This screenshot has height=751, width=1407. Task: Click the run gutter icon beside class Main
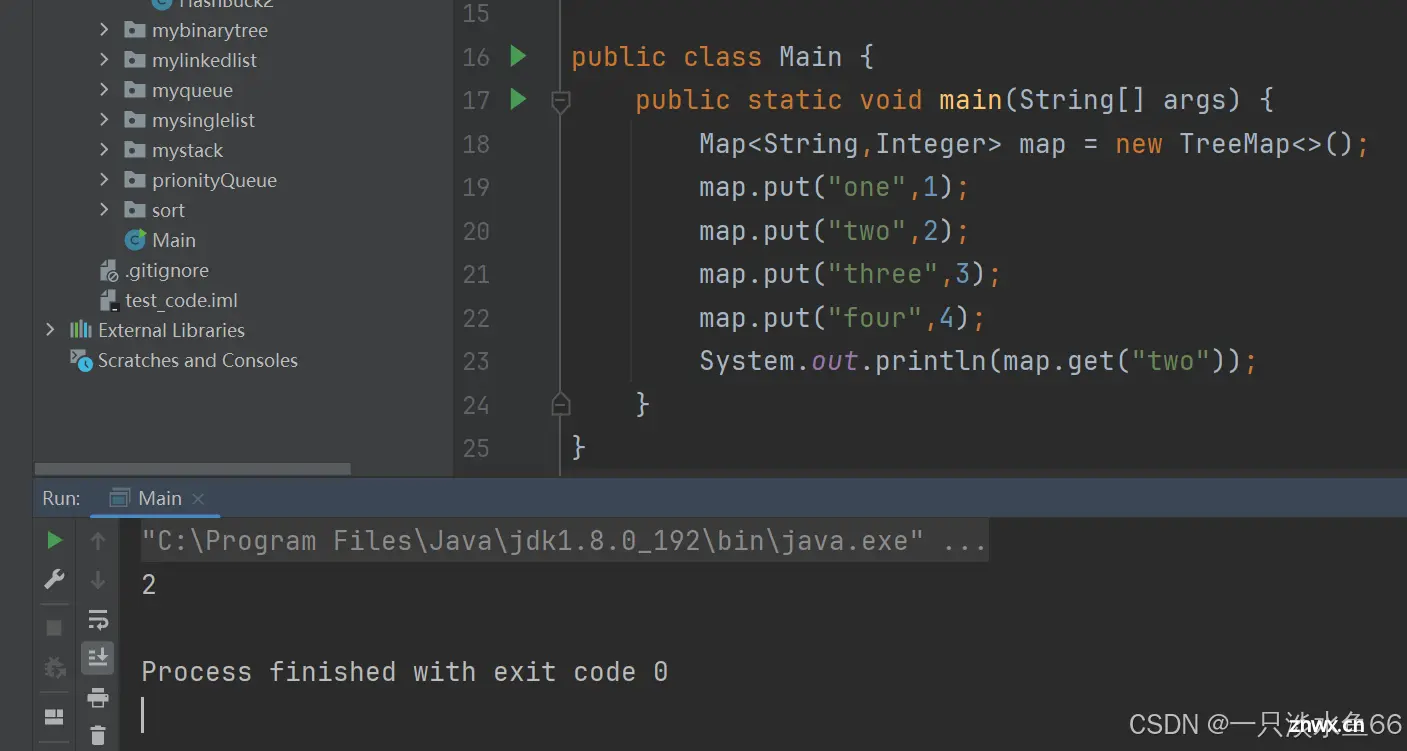pyautogui.click(x=518, y=56)
